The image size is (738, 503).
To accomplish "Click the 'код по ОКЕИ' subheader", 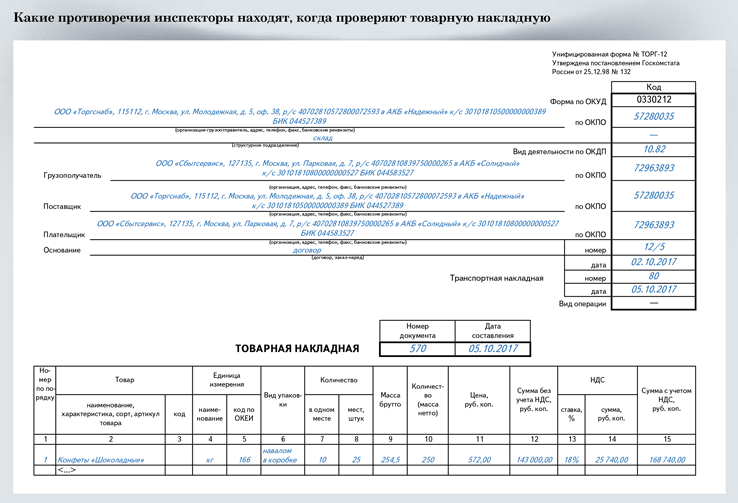I will pos(243,414).
